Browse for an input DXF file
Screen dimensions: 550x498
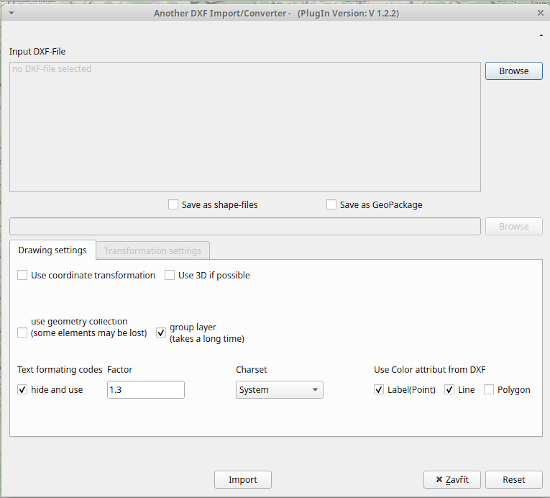(x=514, y=71)
